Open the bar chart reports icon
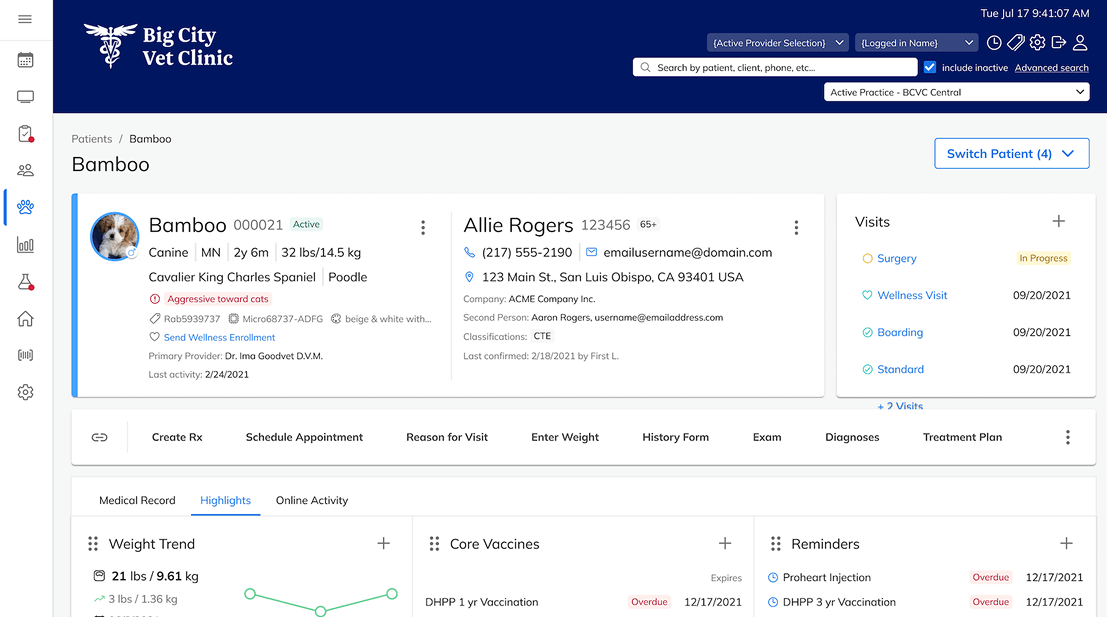The image size is (1107, 617). pos(26,245)
